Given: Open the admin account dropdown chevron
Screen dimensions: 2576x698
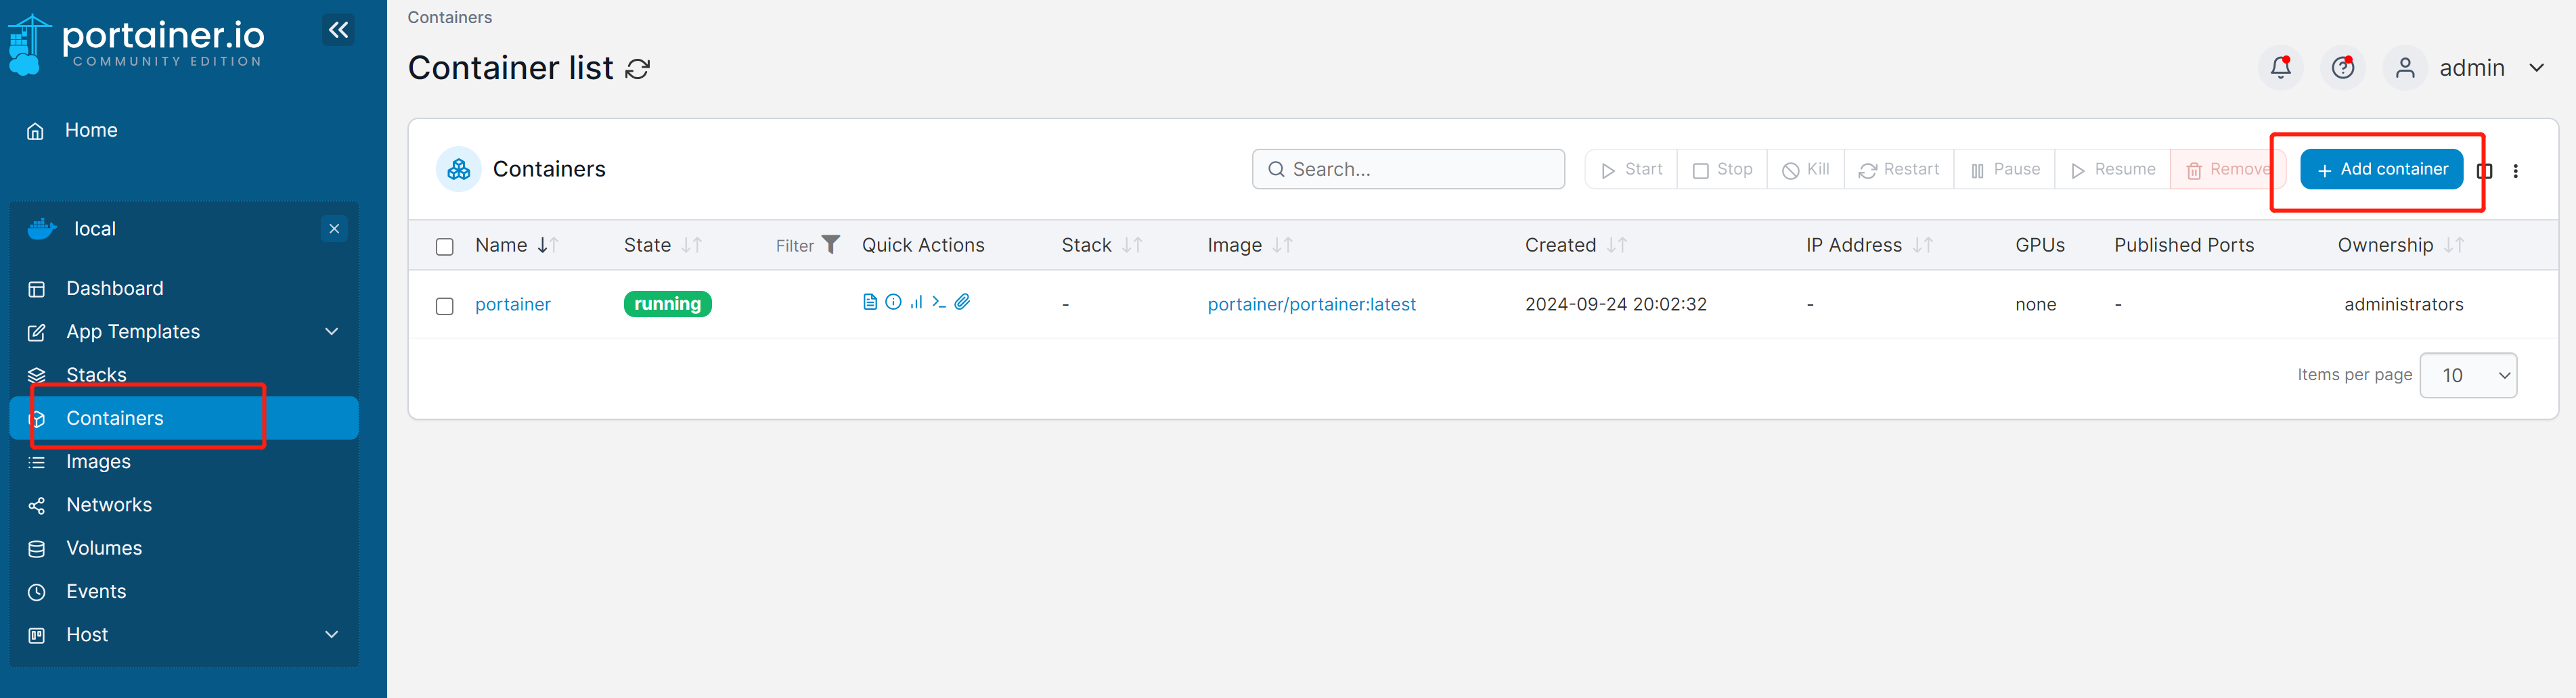Looking at the screenshot, I should click(x=2536, y=68).
